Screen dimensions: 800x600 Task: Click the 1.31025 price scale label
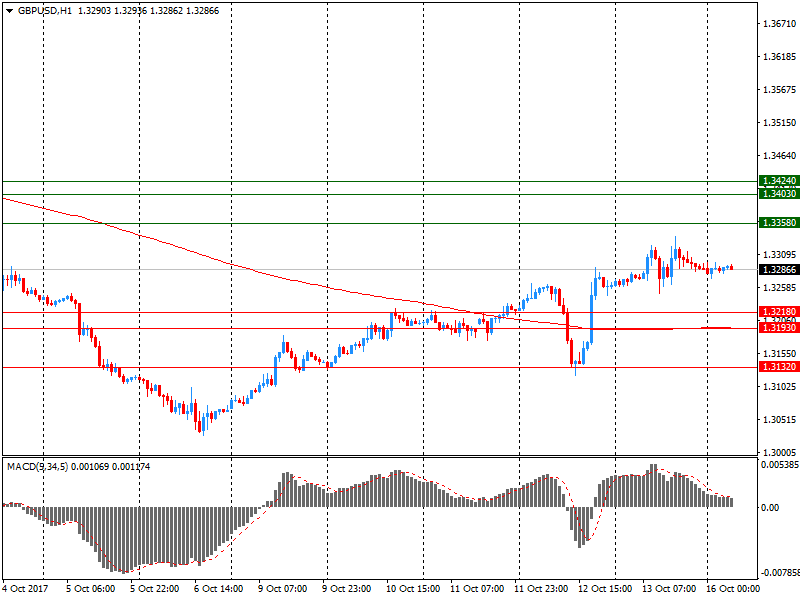coord(779,387)
